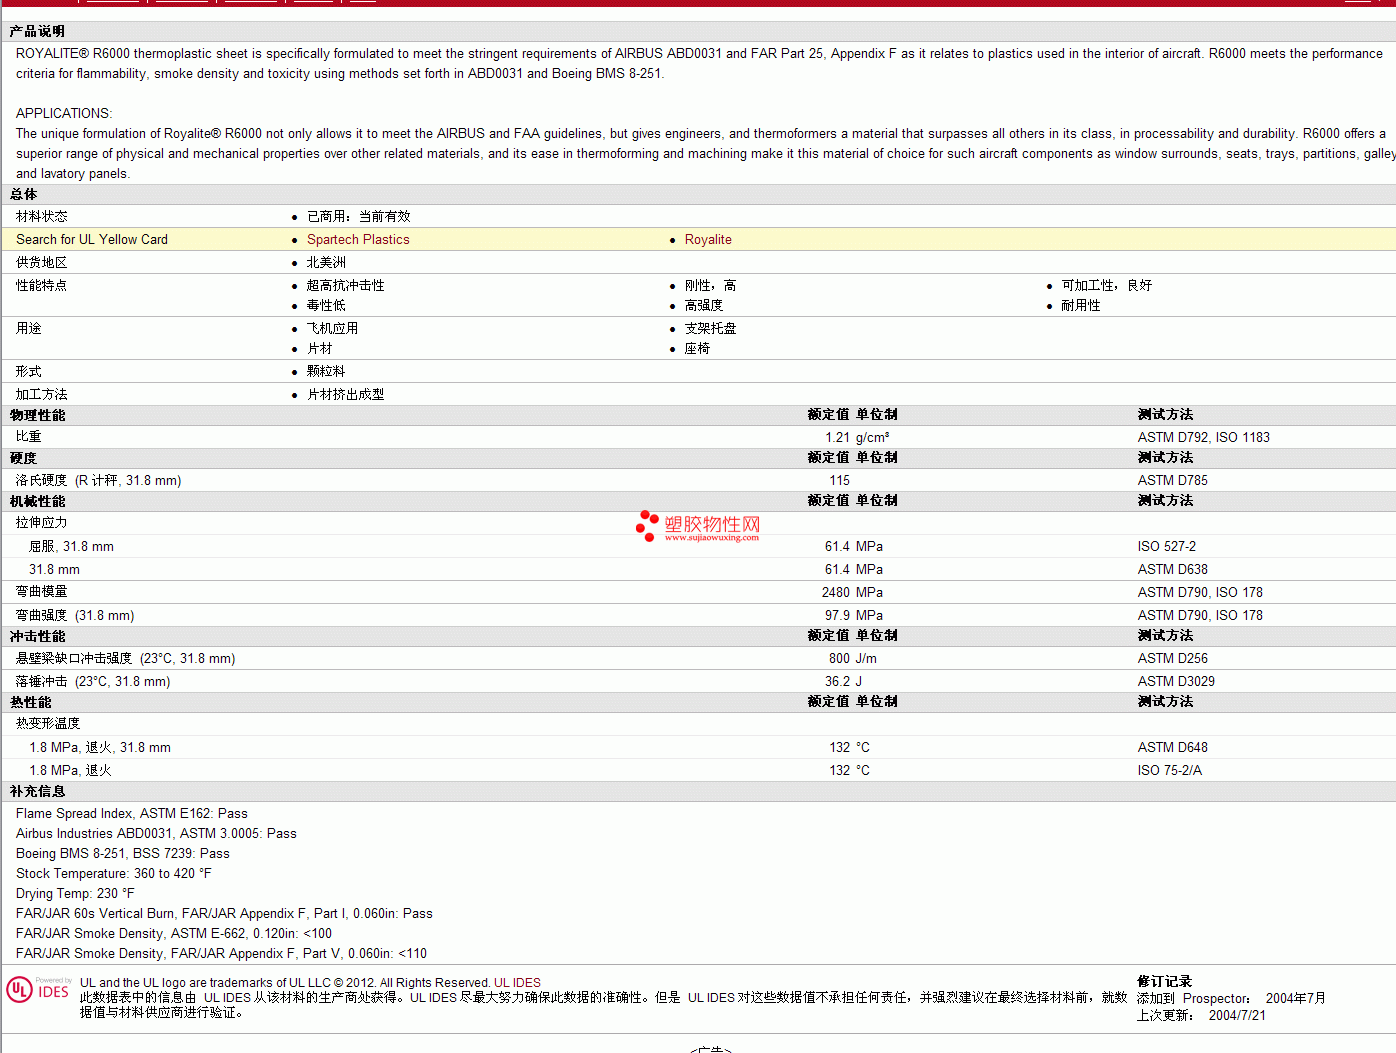The width and height of the screenshot is (1396, 1053).
Task: Click the 机械性能 section header
Action: [37, 502]
